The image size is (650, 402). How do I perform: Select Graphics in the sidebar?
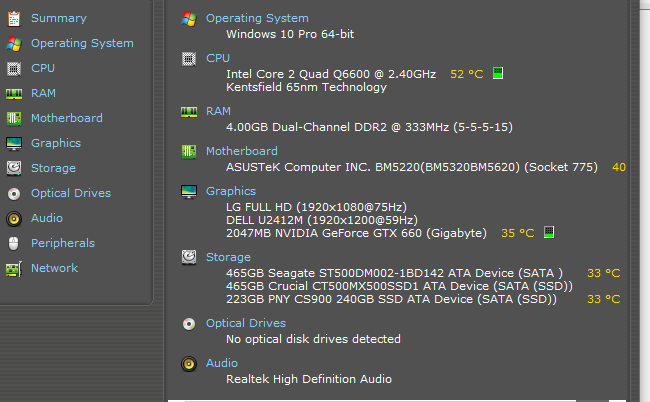[x=56, y=143]
